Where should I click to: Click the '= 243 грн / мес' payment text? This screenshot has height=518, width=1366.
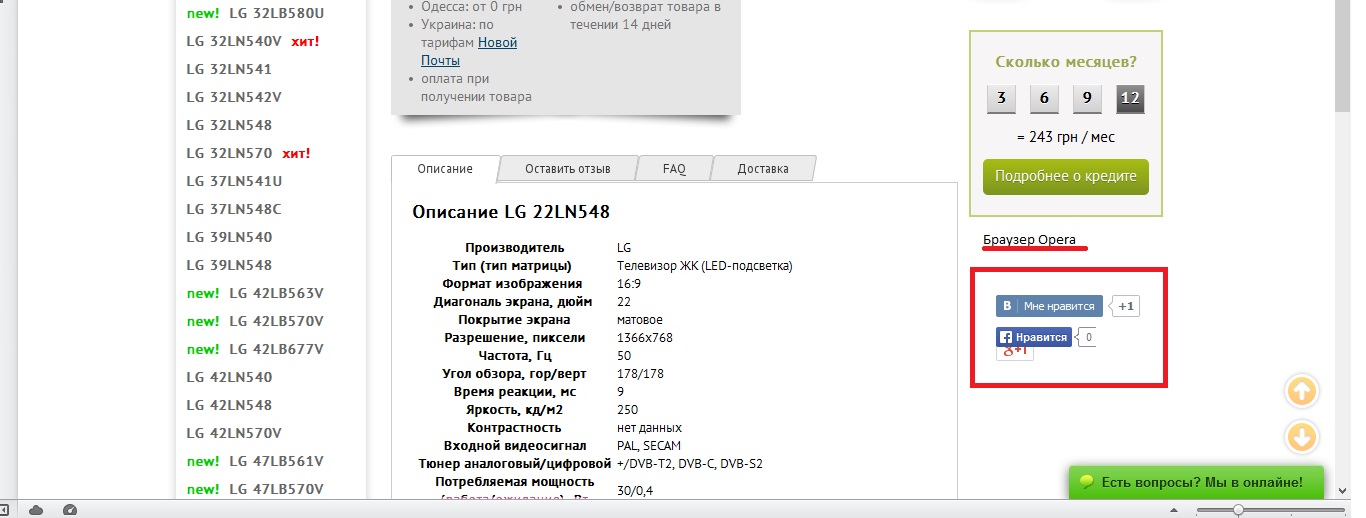[x=1065, y=137]
